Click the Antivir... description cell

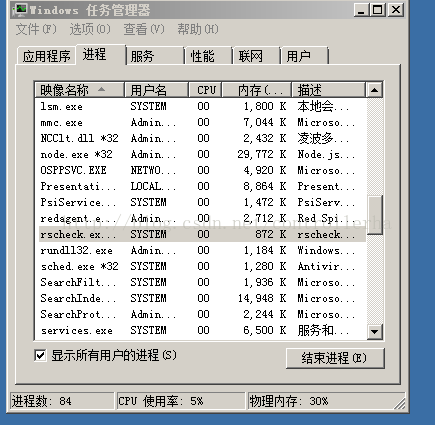[x=326, y=266]
